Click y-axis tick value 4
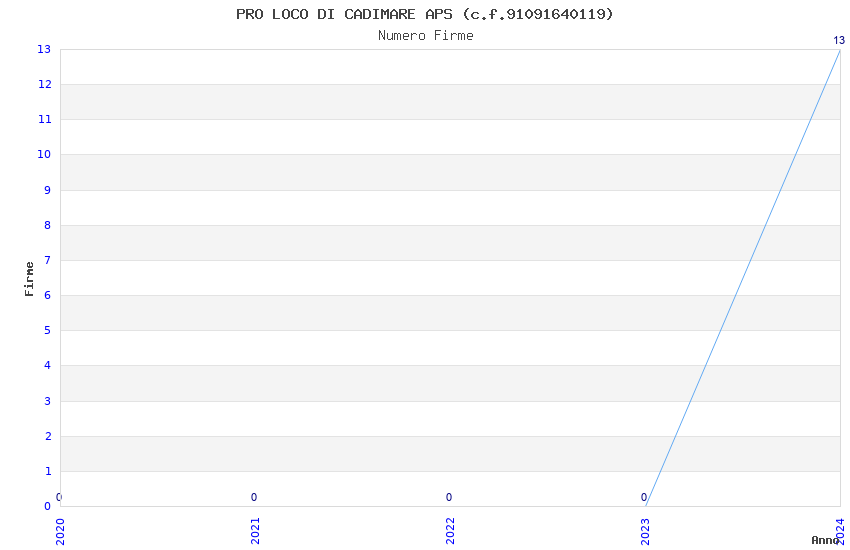 coord(48,365)
